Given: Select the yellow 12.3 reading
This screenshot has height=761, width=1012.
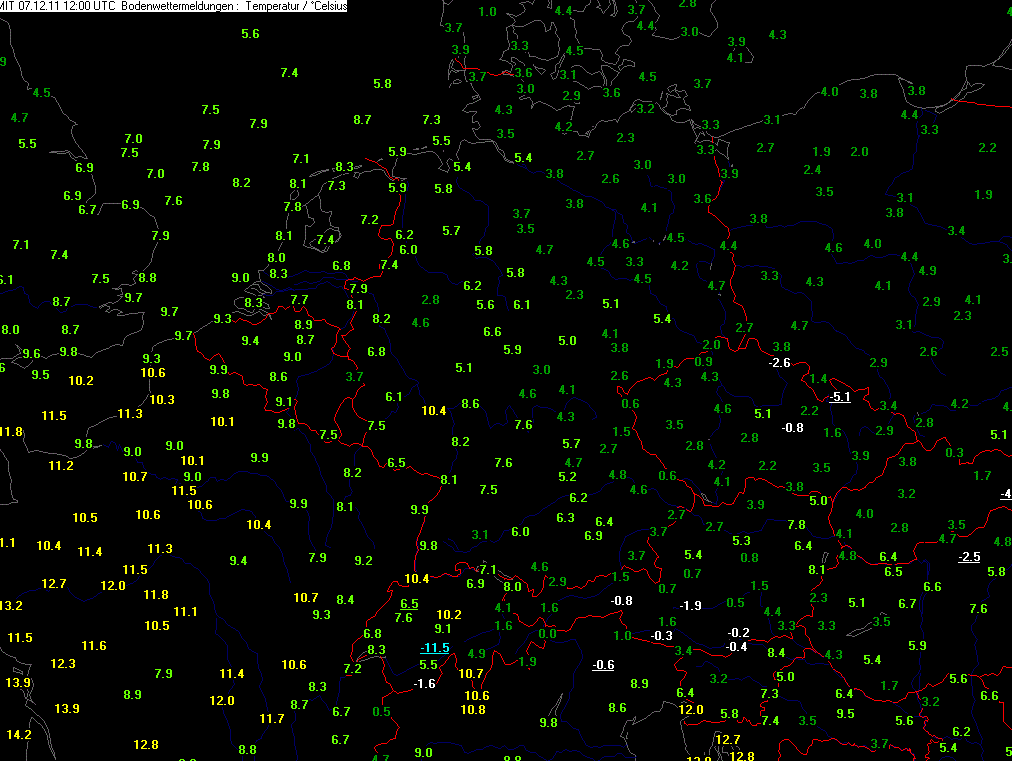Looking at the screenshot, I should click(63, 663).
